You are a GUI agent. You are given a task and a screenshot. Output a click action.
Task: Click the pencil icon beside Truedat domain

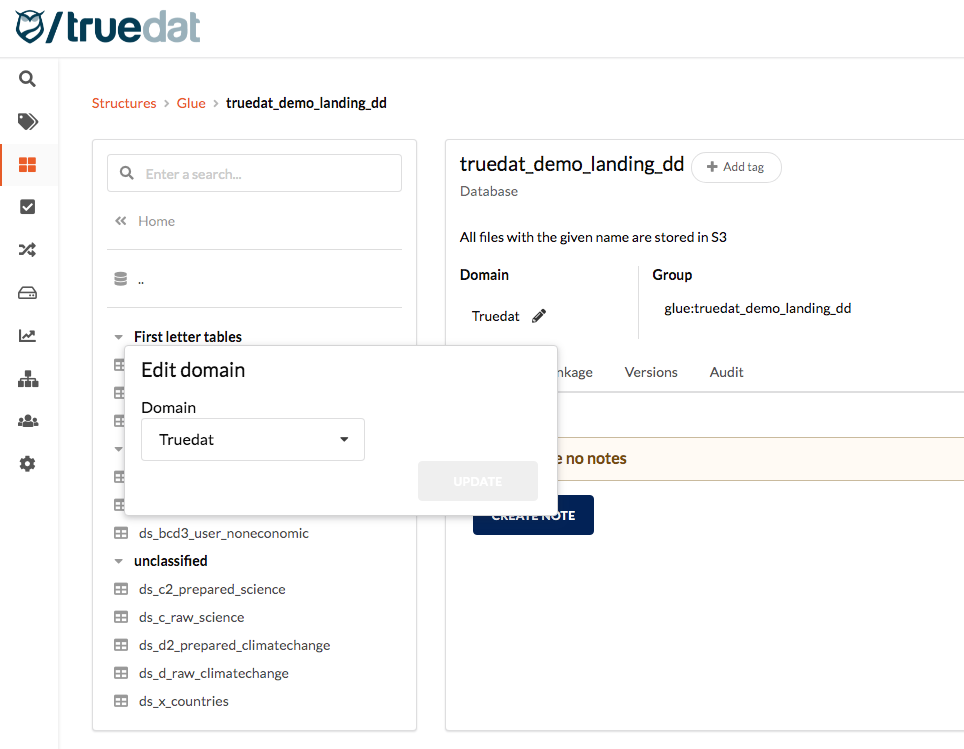539,316
